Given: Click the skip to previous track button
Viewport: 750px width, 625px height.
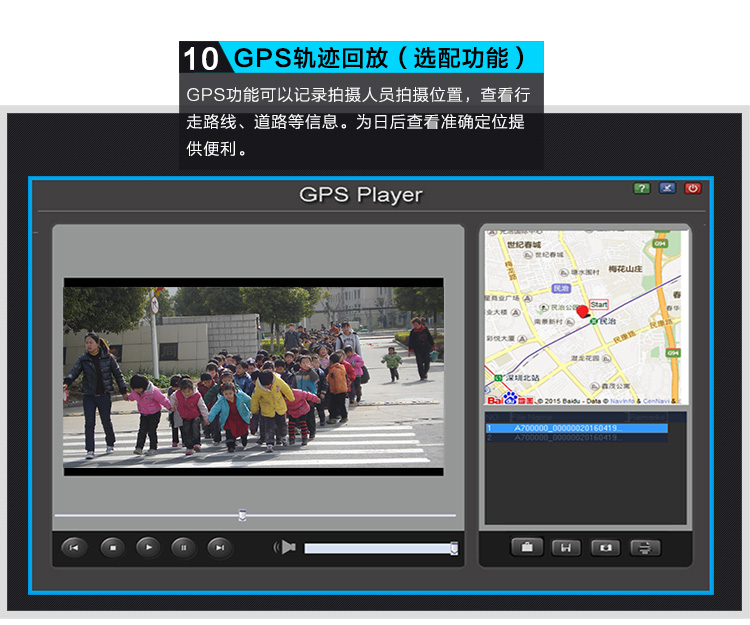Looking at the screenshot, I should point(75,547).
